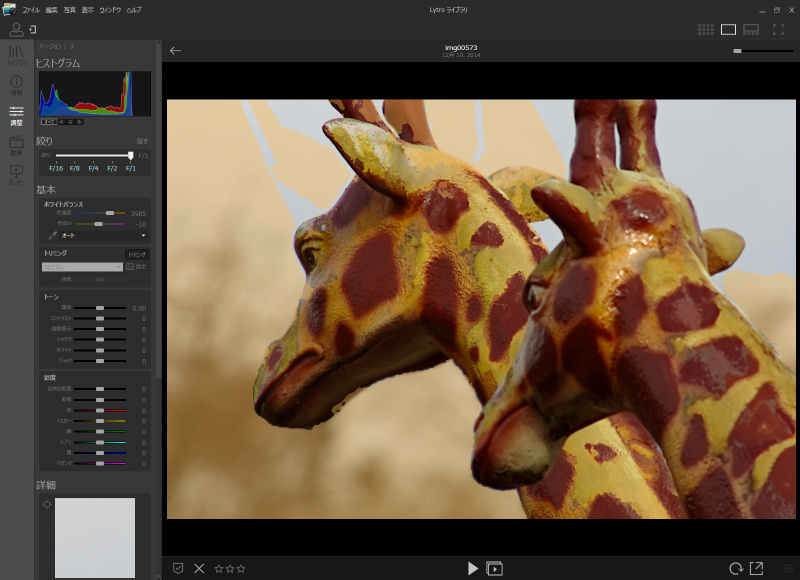
Task: Click the reject X flag icon
Action: pyautogui.click(x=199, y=568)
